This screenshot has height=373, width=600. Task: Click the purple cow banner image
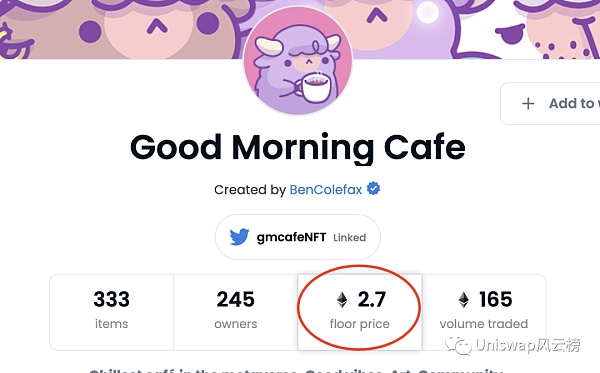[x=115, y=29]
